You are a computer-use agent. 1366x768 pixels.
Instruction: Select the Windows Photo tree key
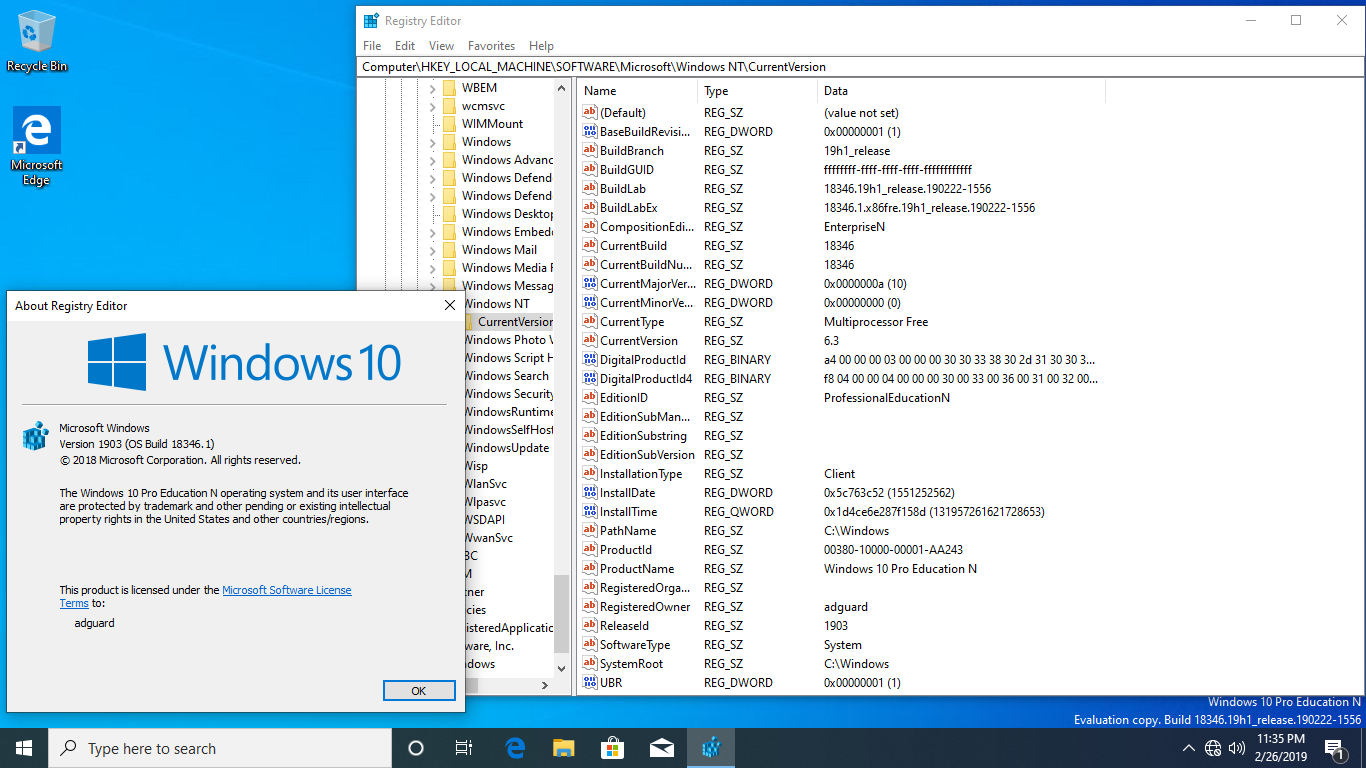pyautogui.click(x=508, y=340)
